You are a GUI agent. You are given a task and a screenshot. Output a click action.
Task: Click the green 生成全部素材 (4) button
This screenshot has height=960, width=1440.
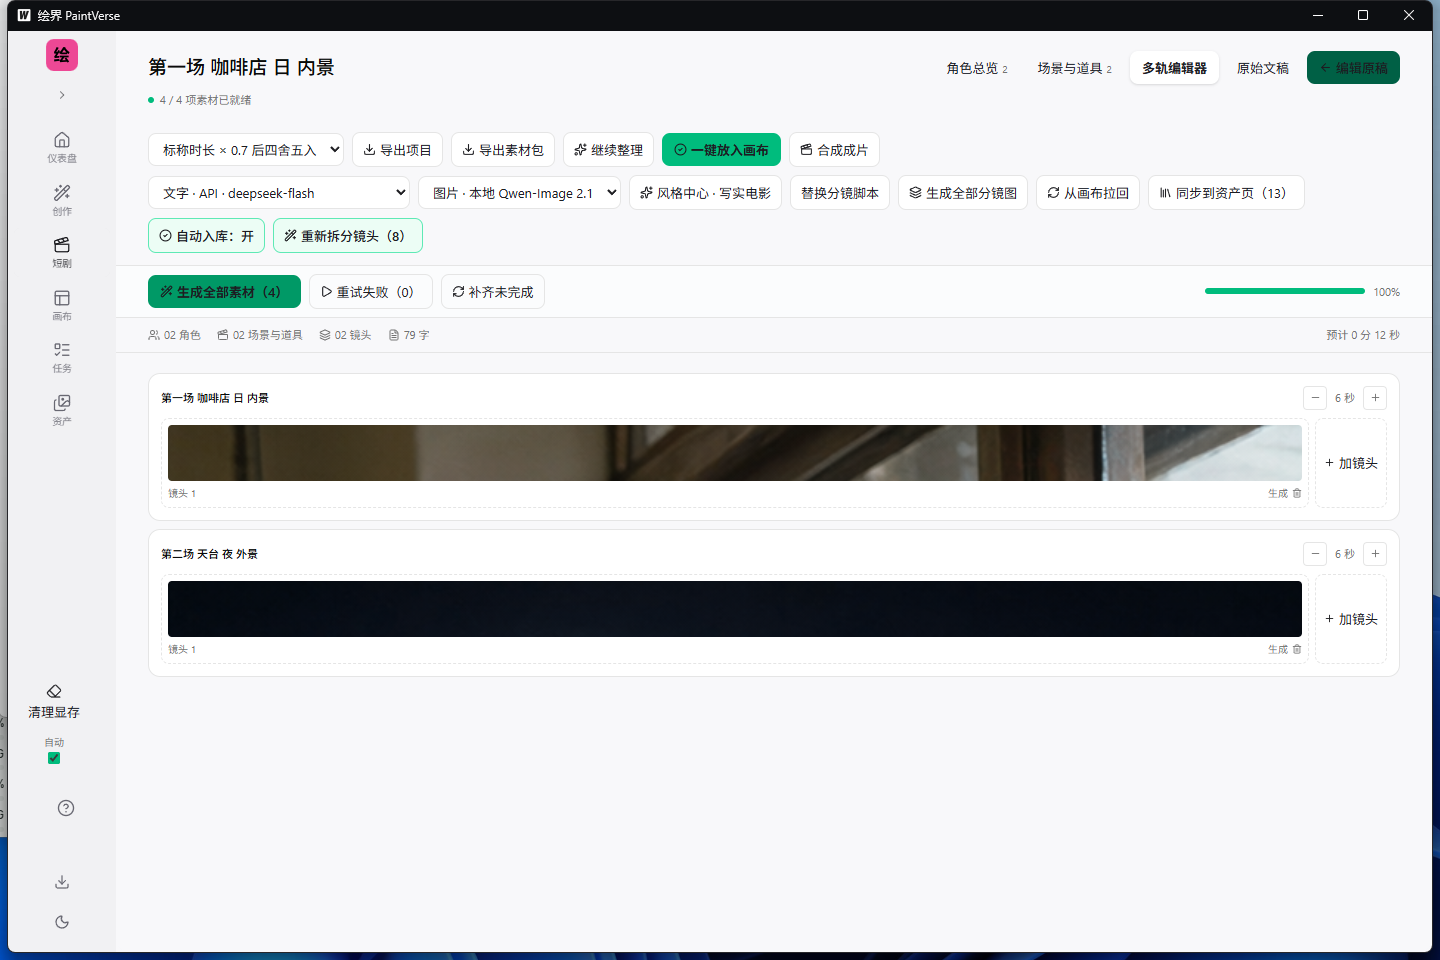coord(224,292)
